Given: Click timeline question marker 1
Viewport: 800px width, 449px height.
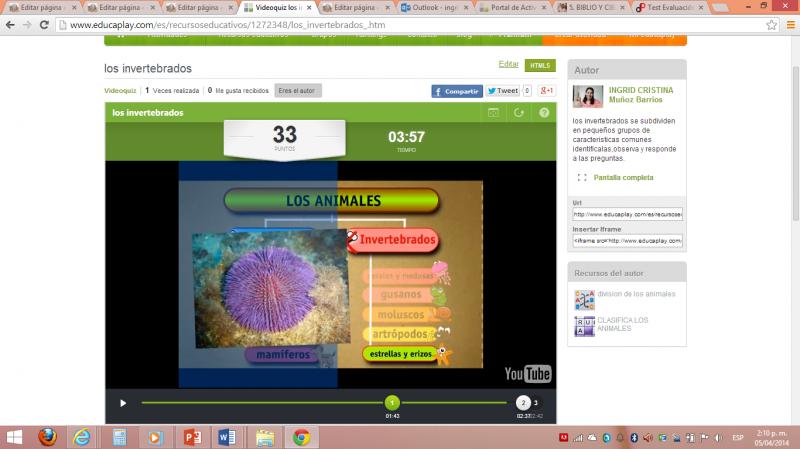Looking at the screenshot, I should click(392, 403).
